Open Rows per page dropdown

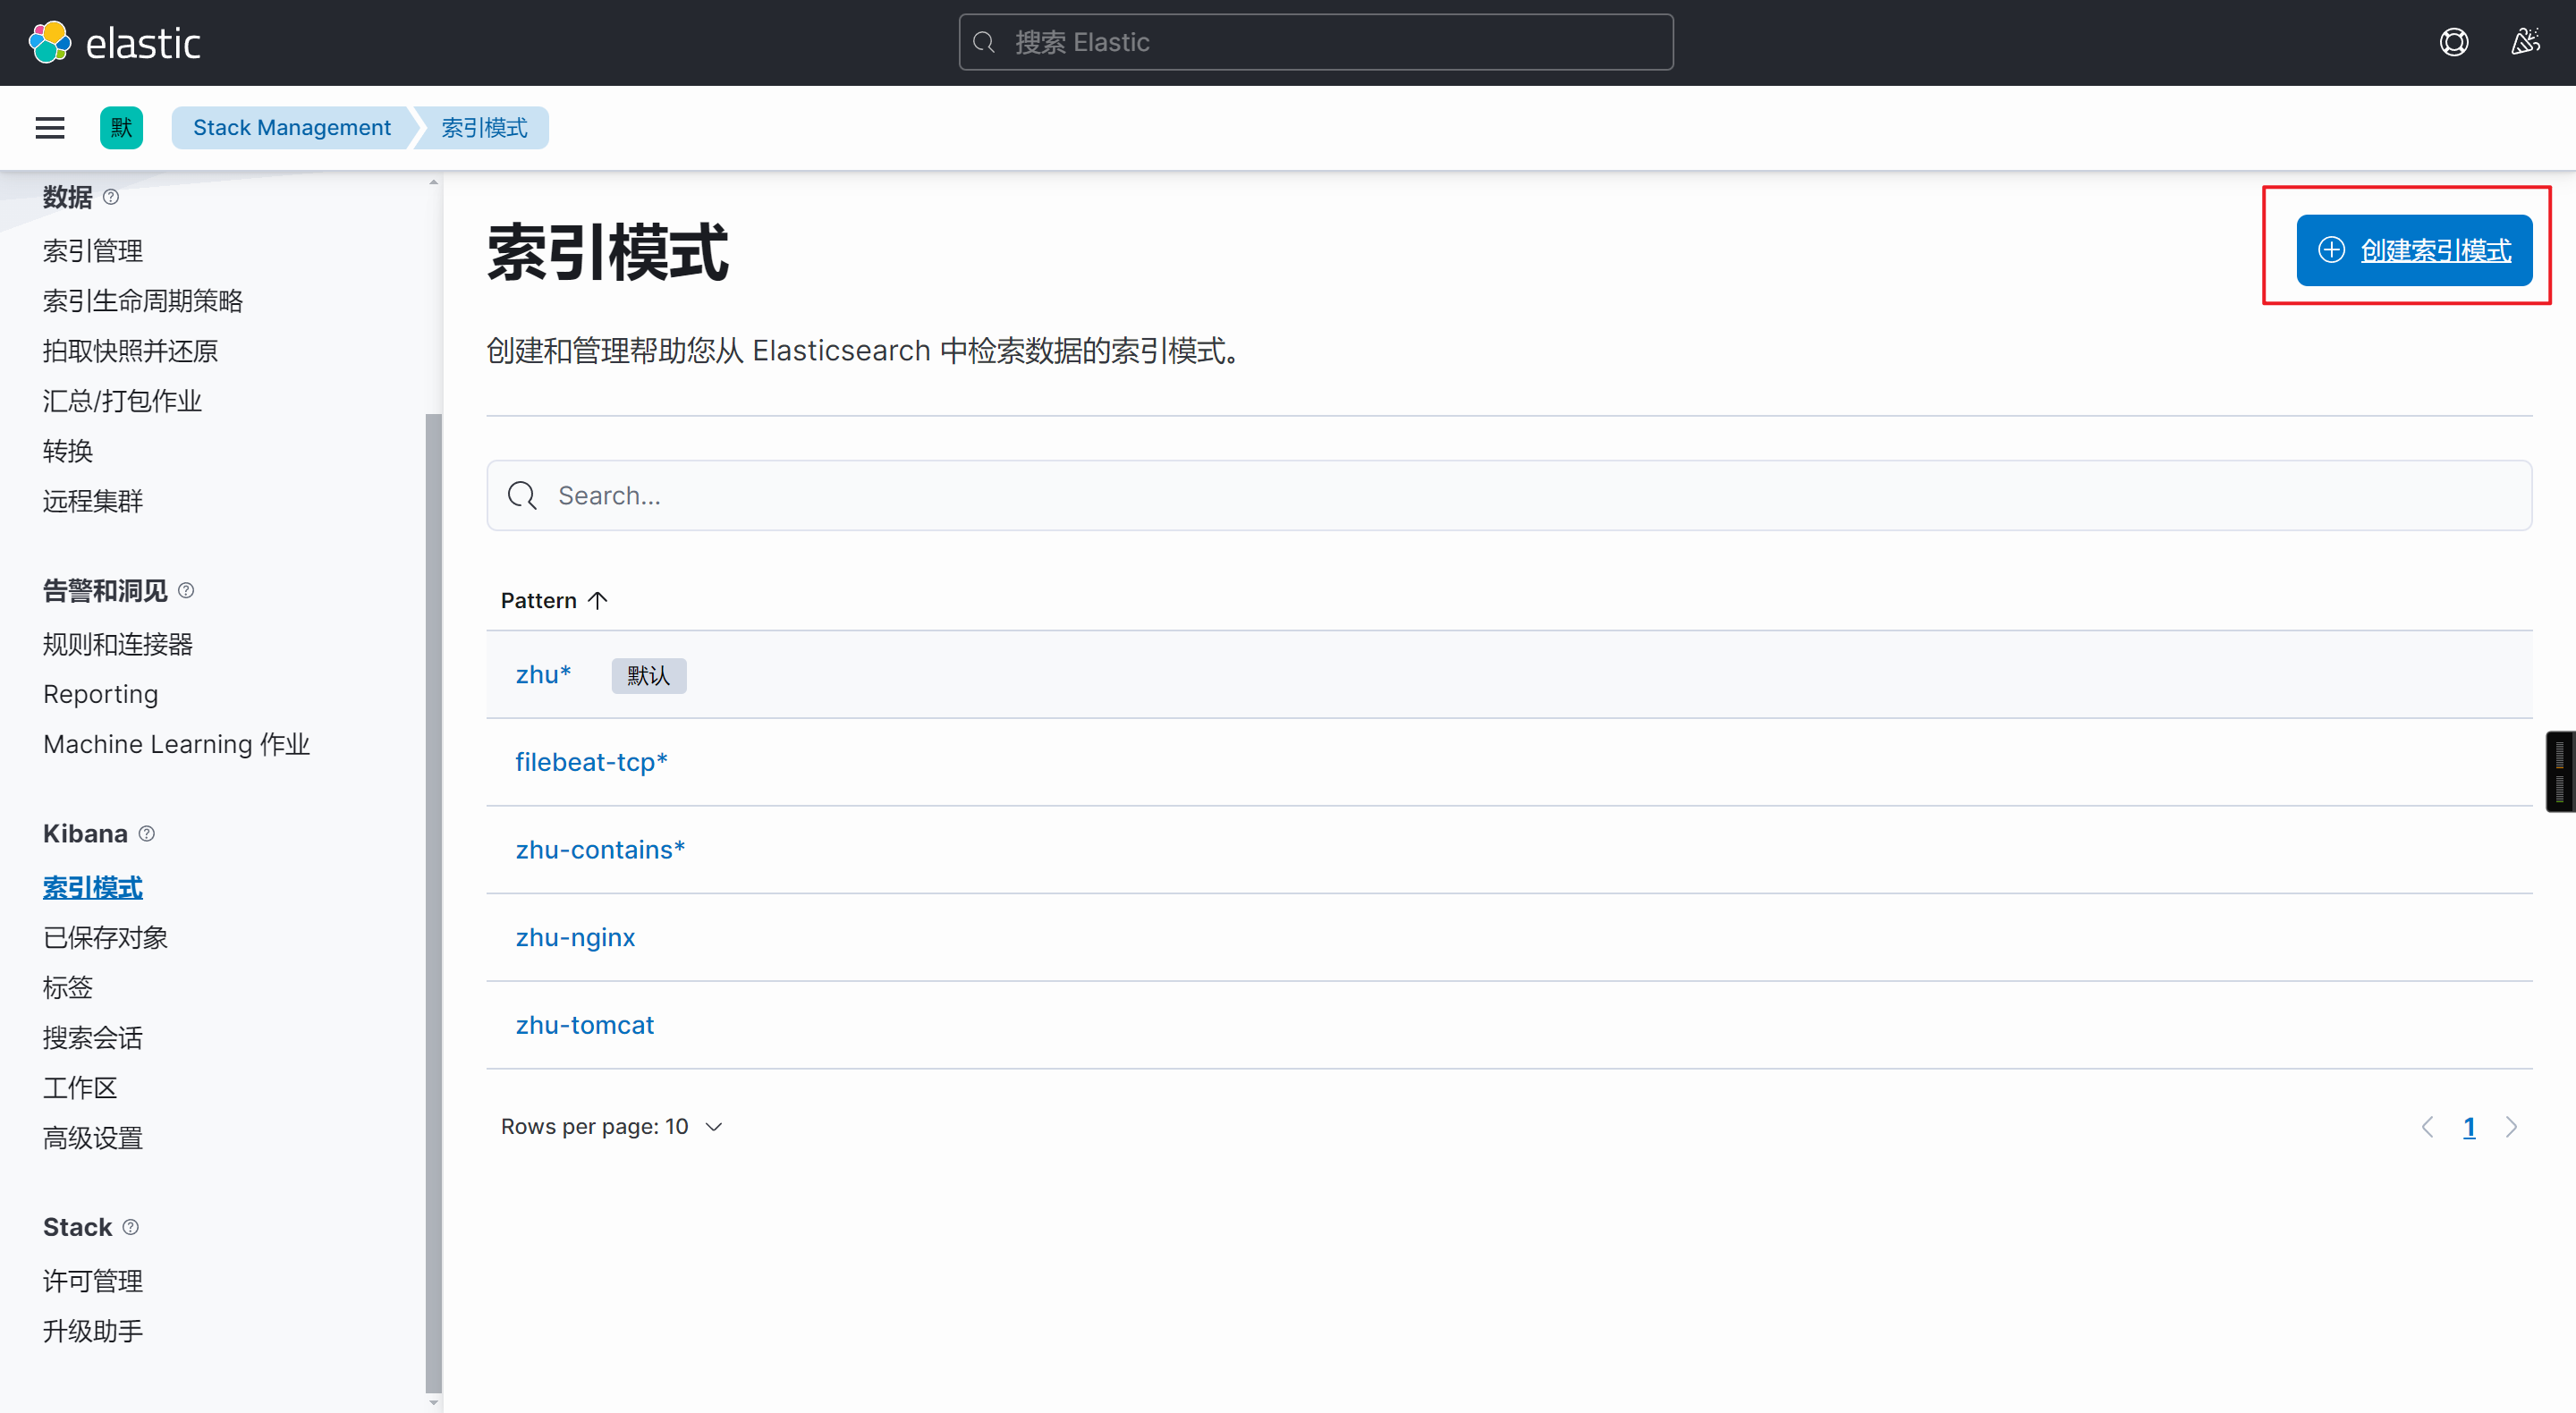click(x=612, y=1126)
